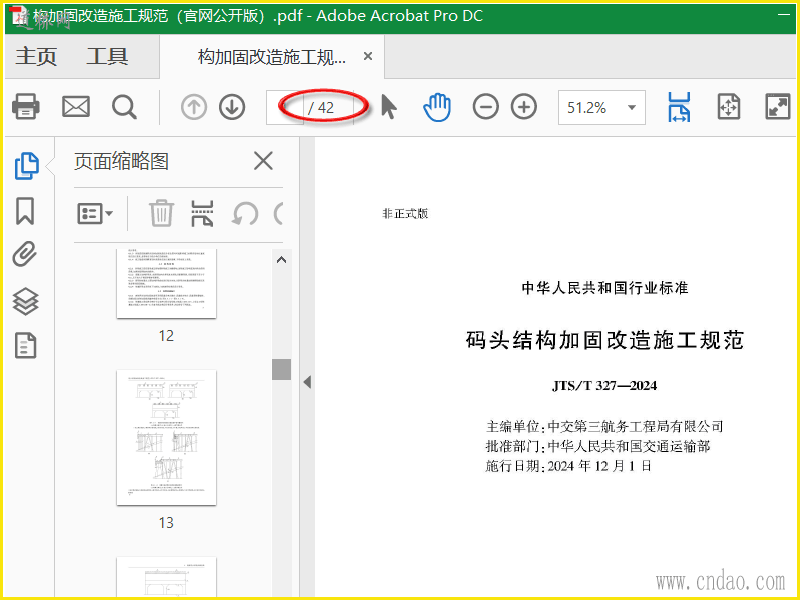Click the page number input field
The height and width of the screenshot is (600, 800).
[285, 107]
